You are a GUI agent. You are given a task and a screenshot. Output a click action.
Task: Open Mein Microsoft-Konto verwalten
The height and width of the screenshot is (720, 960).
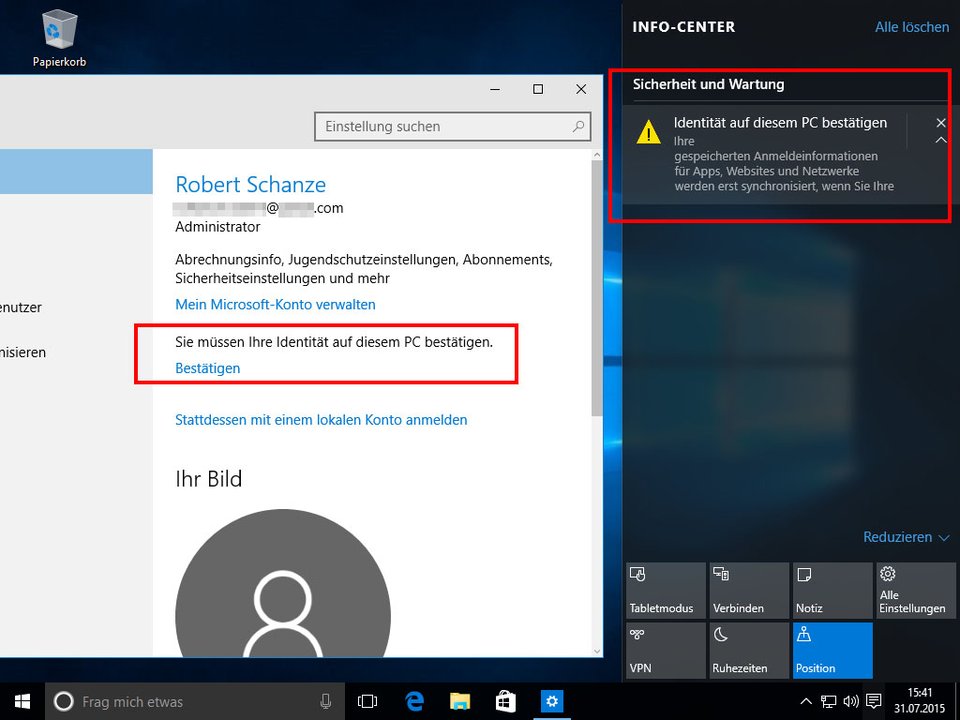pyautogui.click(x=275, y=304)
